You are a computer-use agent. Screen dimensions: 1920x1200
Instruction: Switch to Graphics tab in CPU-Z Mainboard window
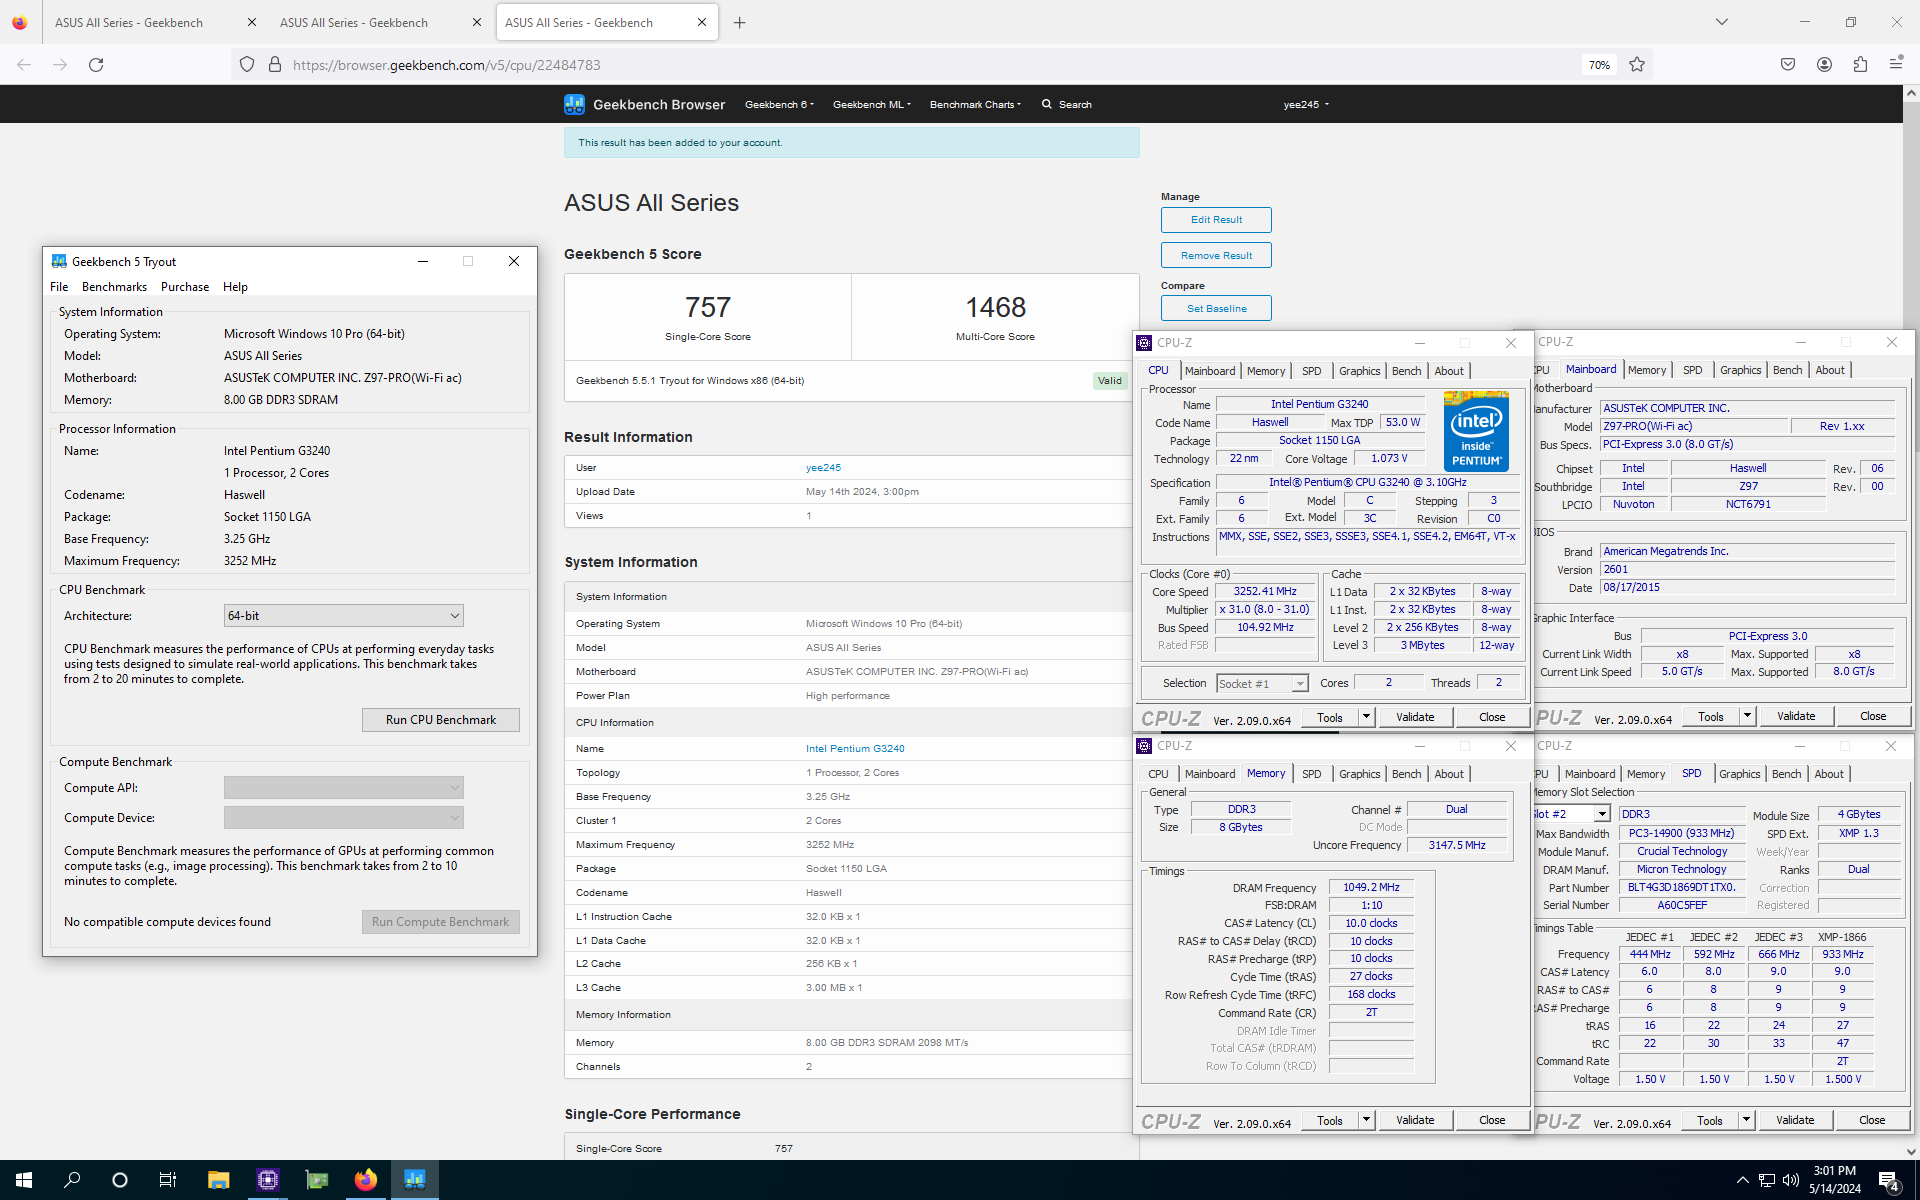tap(1740, 370)
